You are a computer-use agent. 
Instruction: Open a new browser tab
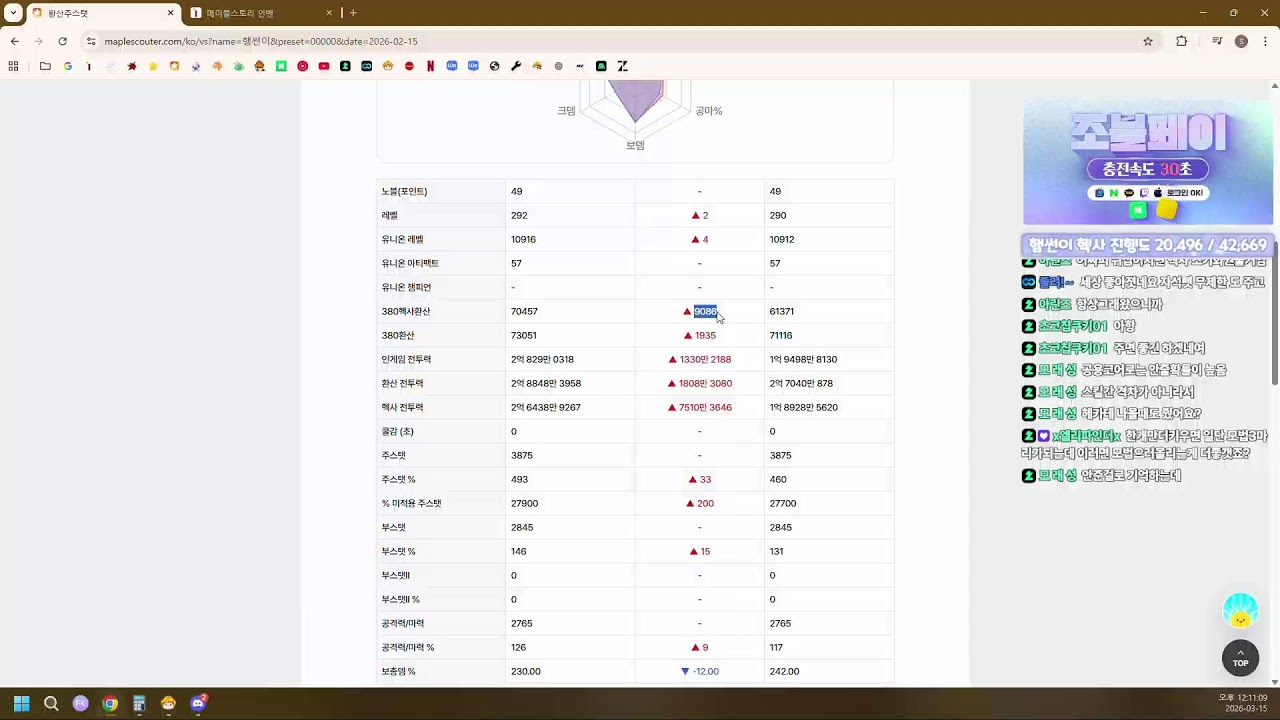[353, 13]
